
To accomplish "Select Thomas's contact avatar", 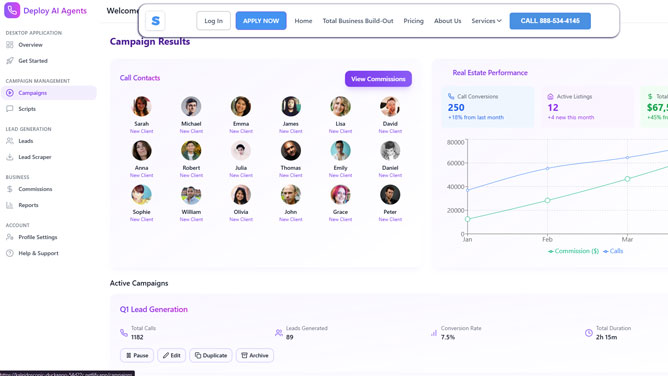I will tap(291, 150).
